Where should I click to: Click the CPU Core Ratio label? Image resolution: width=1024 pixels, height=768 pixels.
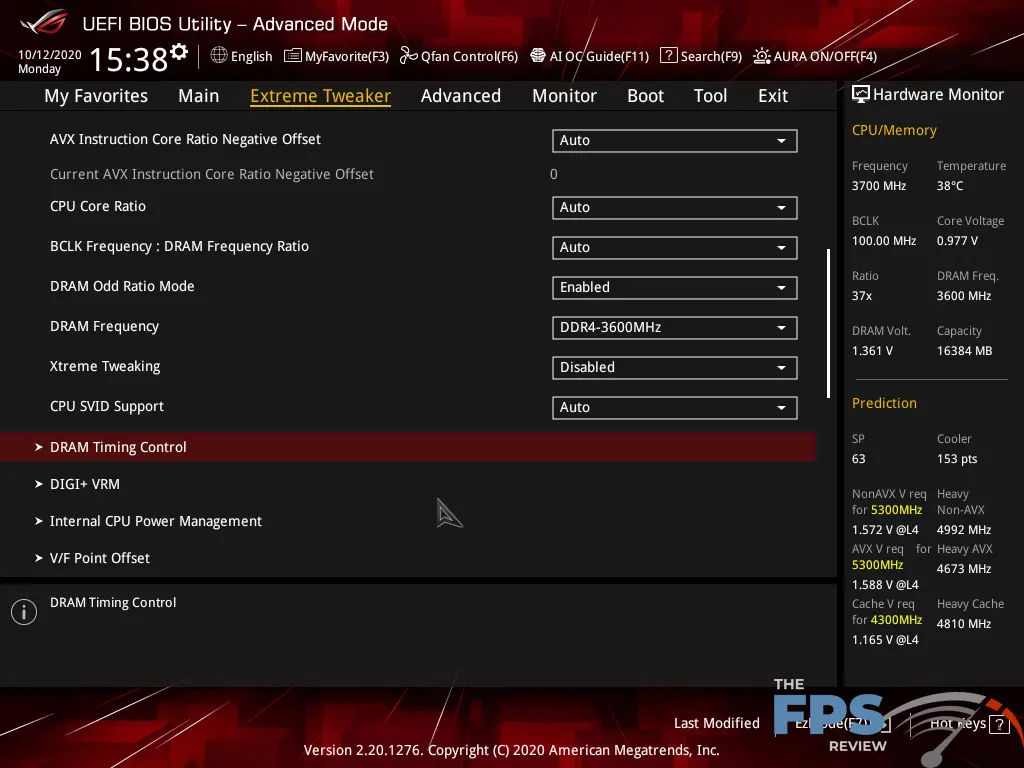pos(98,206)
